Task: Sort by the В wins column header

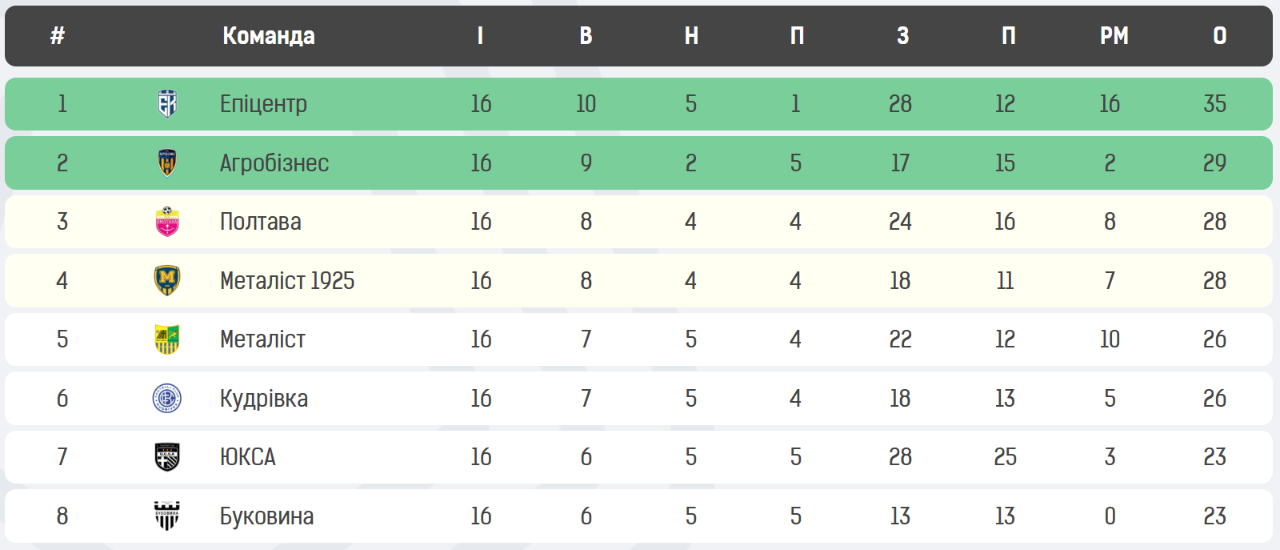Action: tap(586, 36)
